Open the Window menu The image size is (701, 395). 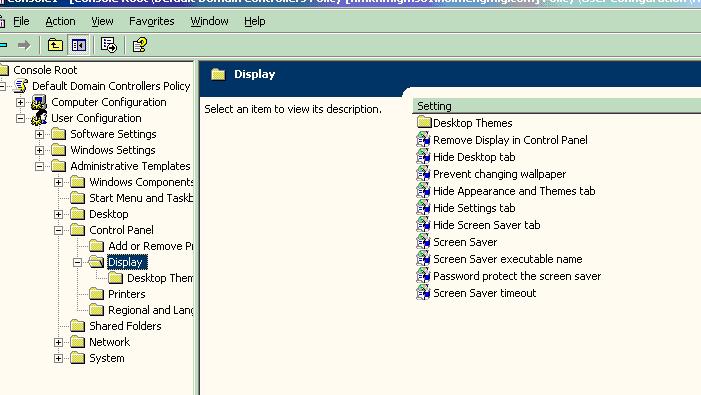point(209,21)
